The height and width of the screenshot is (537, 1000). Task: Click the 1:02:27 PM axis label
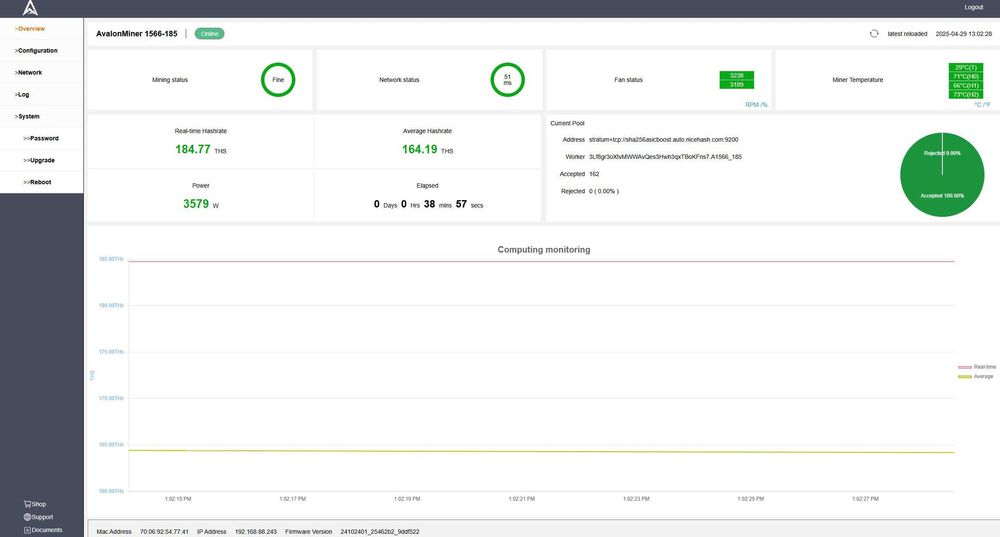click(865, 499)
